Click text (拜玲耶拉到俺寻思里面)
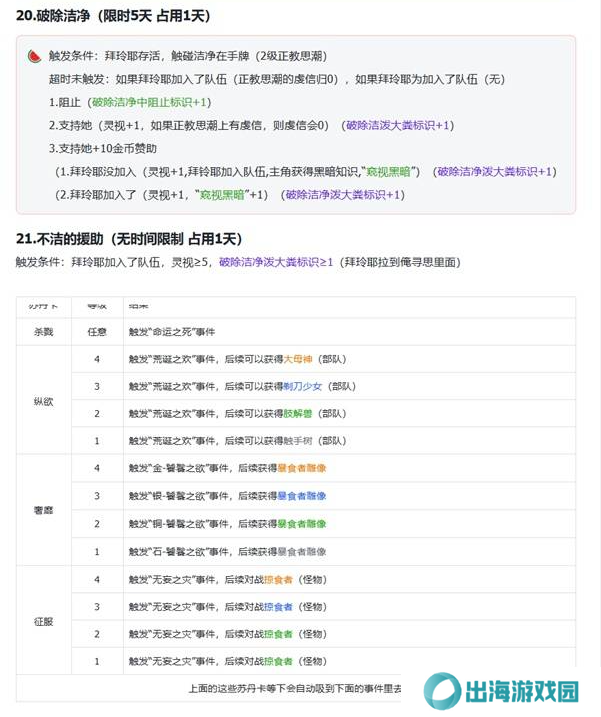The image size is (601, 717). pyautogui.click(x=400, y=262)
